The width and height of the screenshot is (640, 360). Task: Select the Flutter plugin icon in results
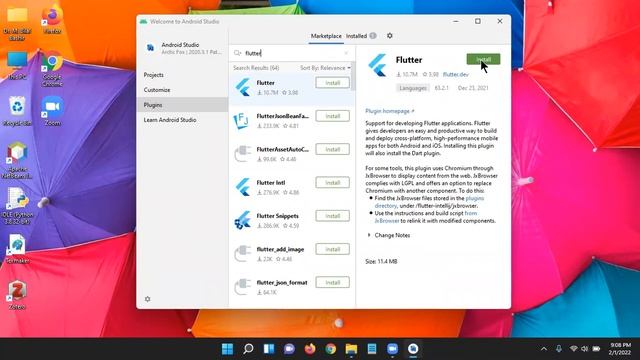[x=243, y=87]
